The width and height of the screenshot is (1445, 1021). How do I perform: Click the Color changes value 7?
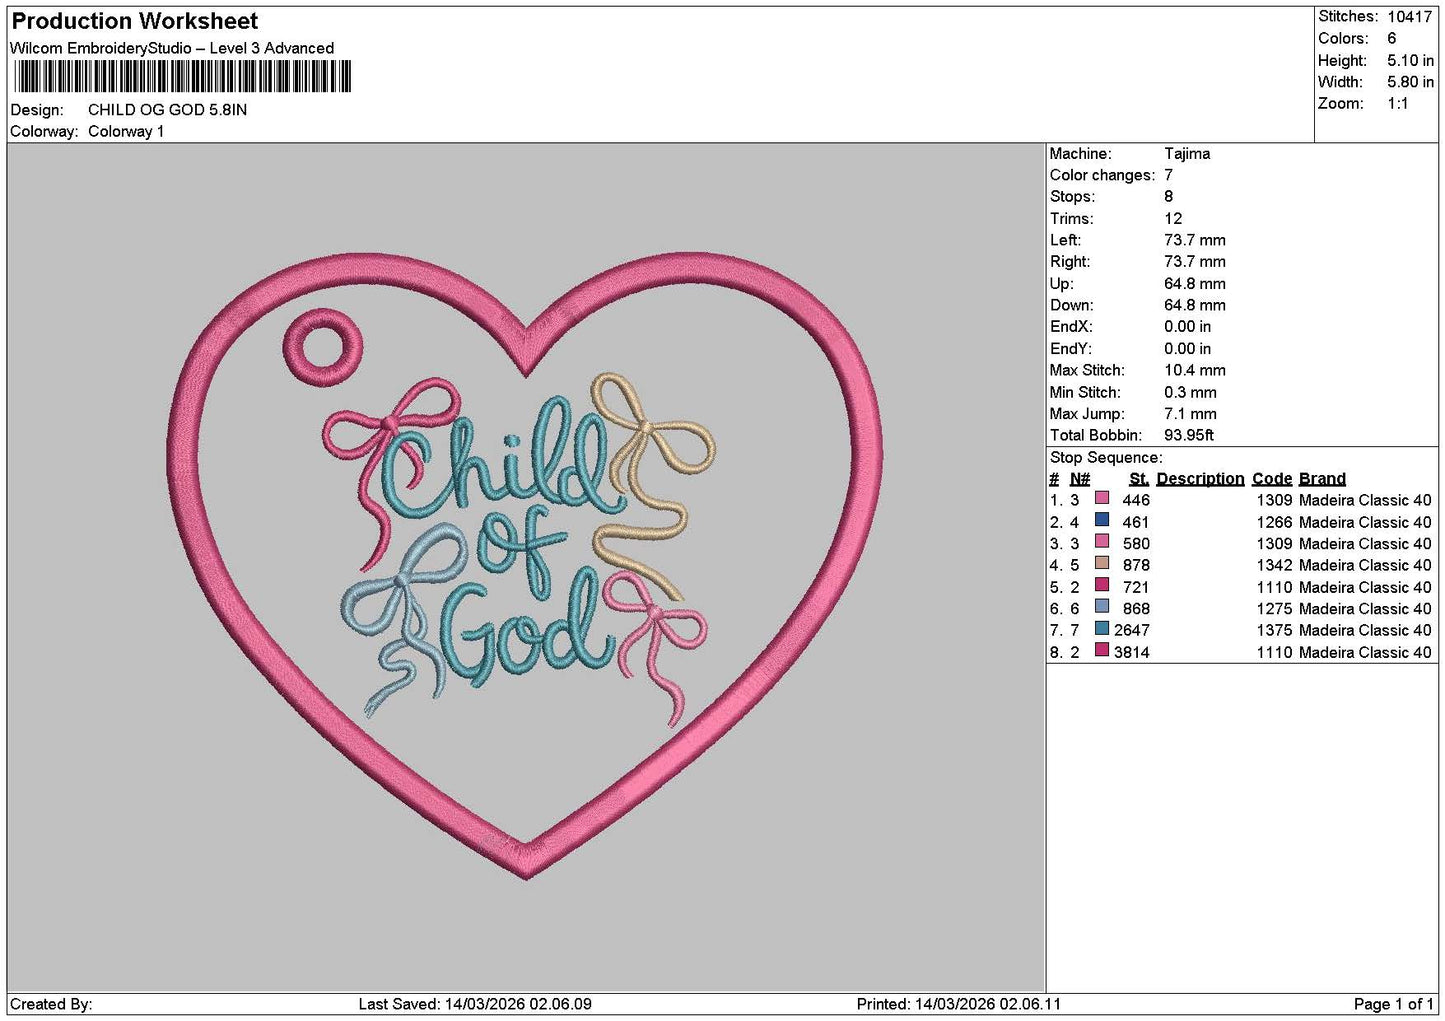pyautogui.click(x=1169, y=175)
